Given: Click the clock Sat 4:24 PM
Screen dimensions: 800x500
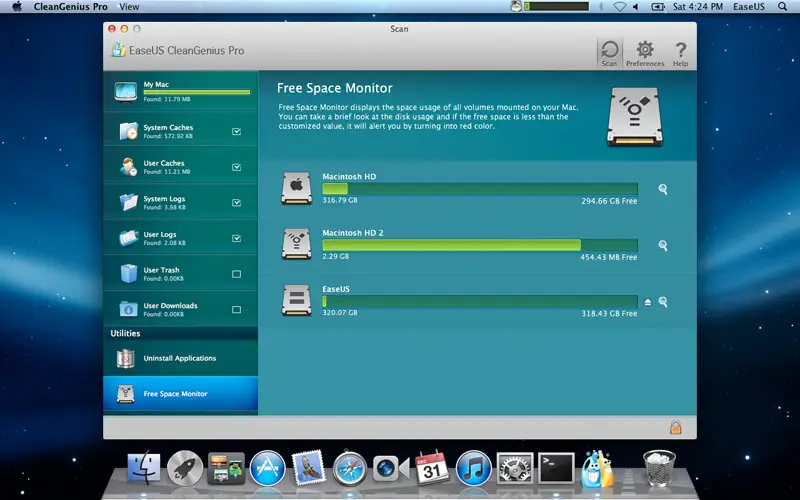Looking at the screenshot, I should click(x=698, y=7).
